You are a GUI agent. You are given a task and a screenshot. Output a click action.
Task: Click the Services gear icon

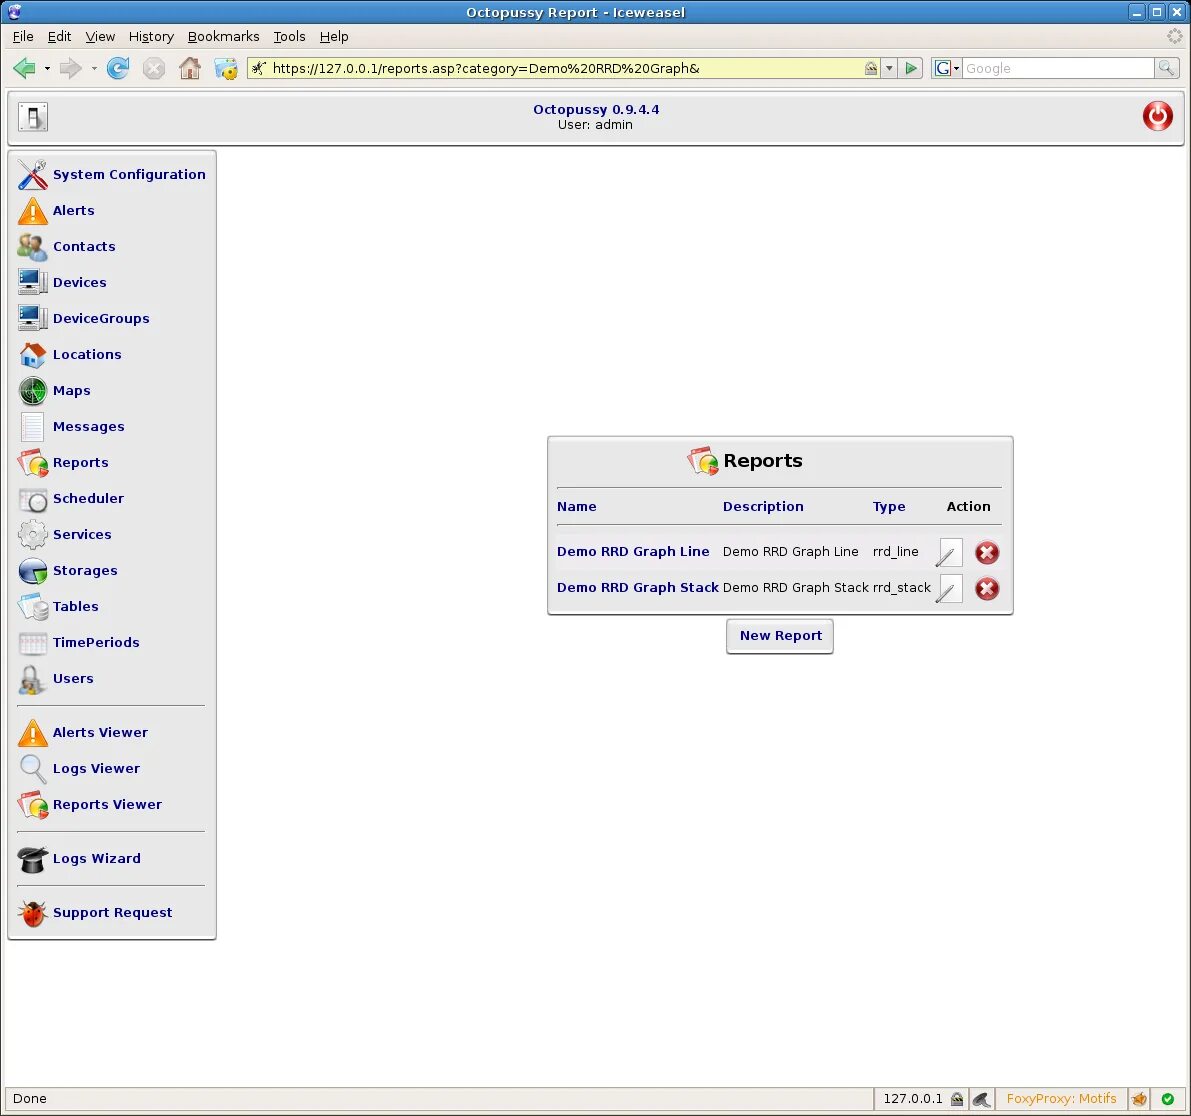point(33,534)
